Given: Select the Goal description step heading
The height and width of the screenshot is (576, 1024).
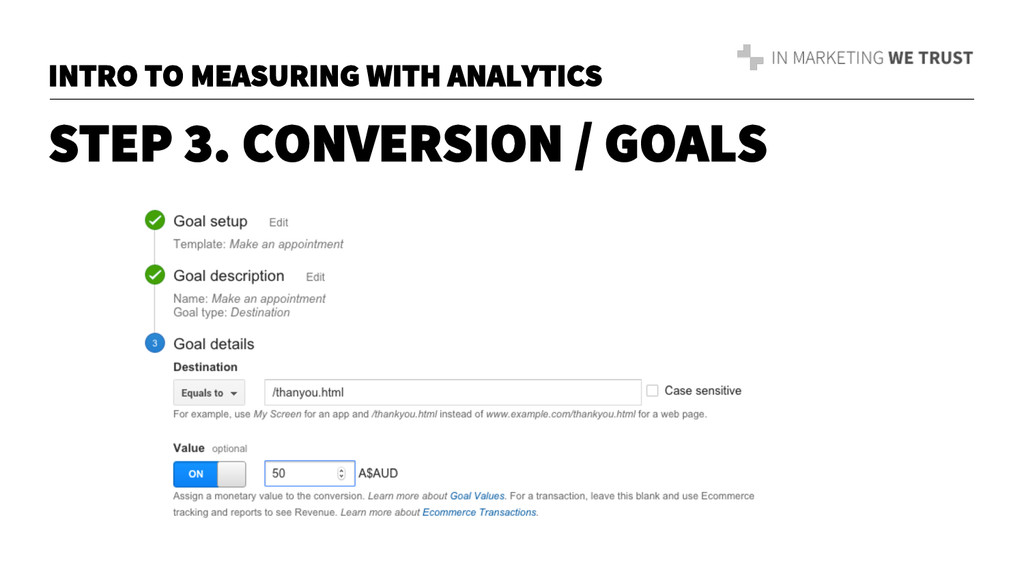Looking at the screenshot, I should click(x=228, y=276).
